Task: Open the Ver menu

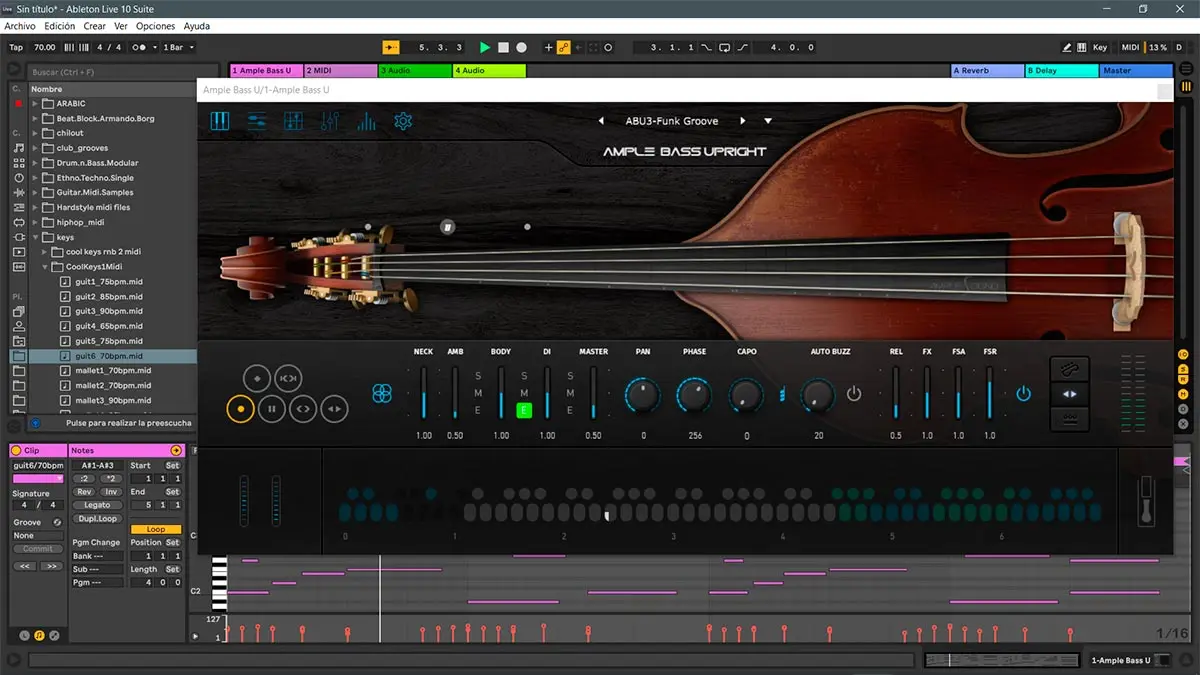Action: tap(121, 26)
